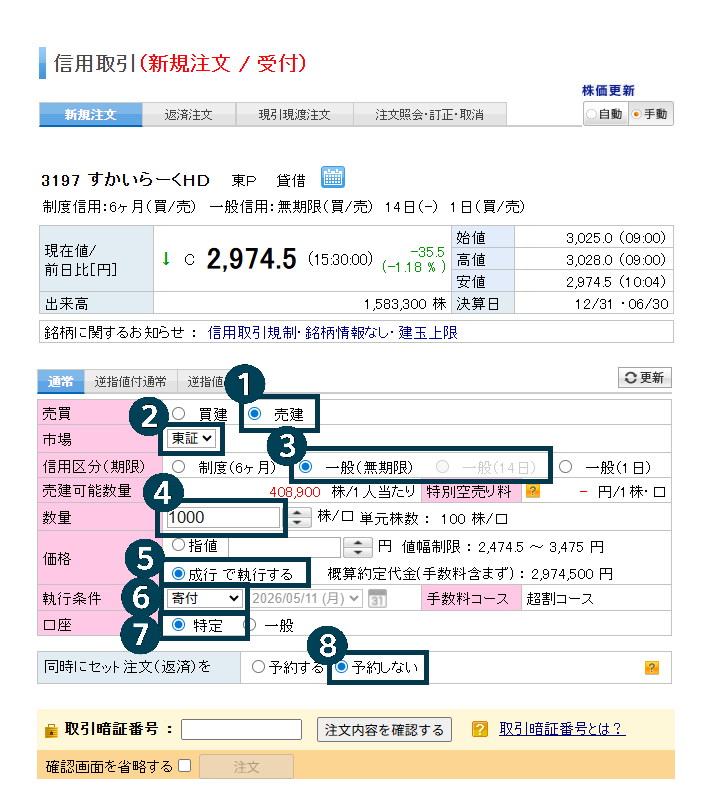The width and height of the screenshot is (715, 810).
Task: Open the 寄付 execution condition dropdown
Action: pyautogui.click(x=204, y=598)
